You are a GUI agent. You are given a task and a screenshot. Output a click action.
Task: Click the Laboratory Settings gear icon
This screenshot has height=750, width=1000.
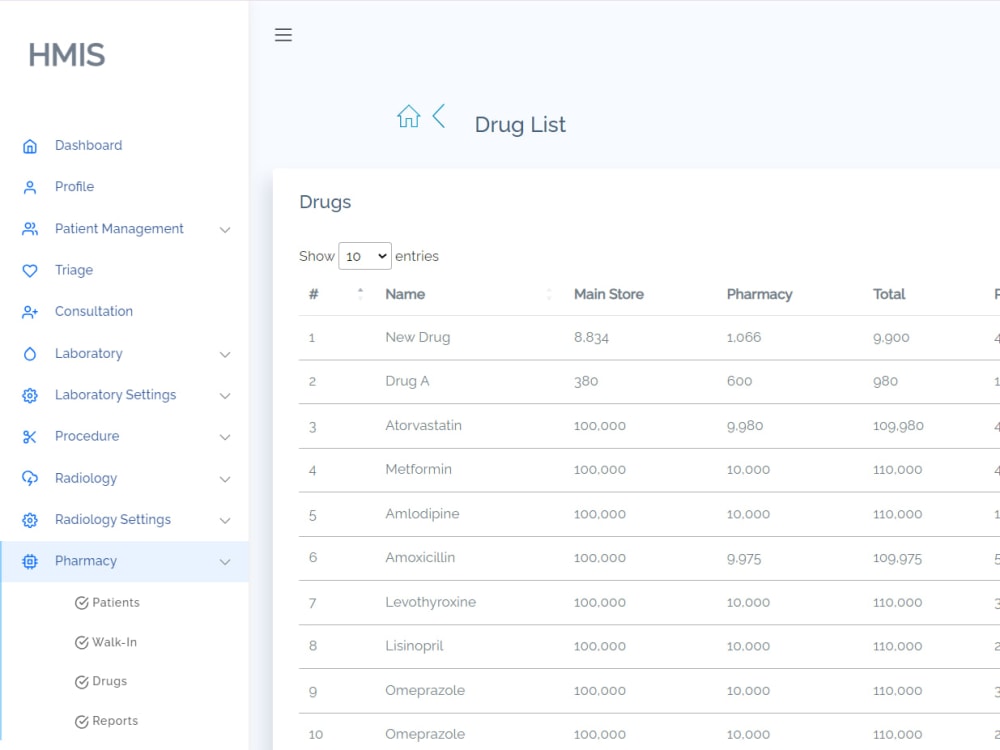pos(30,395)
